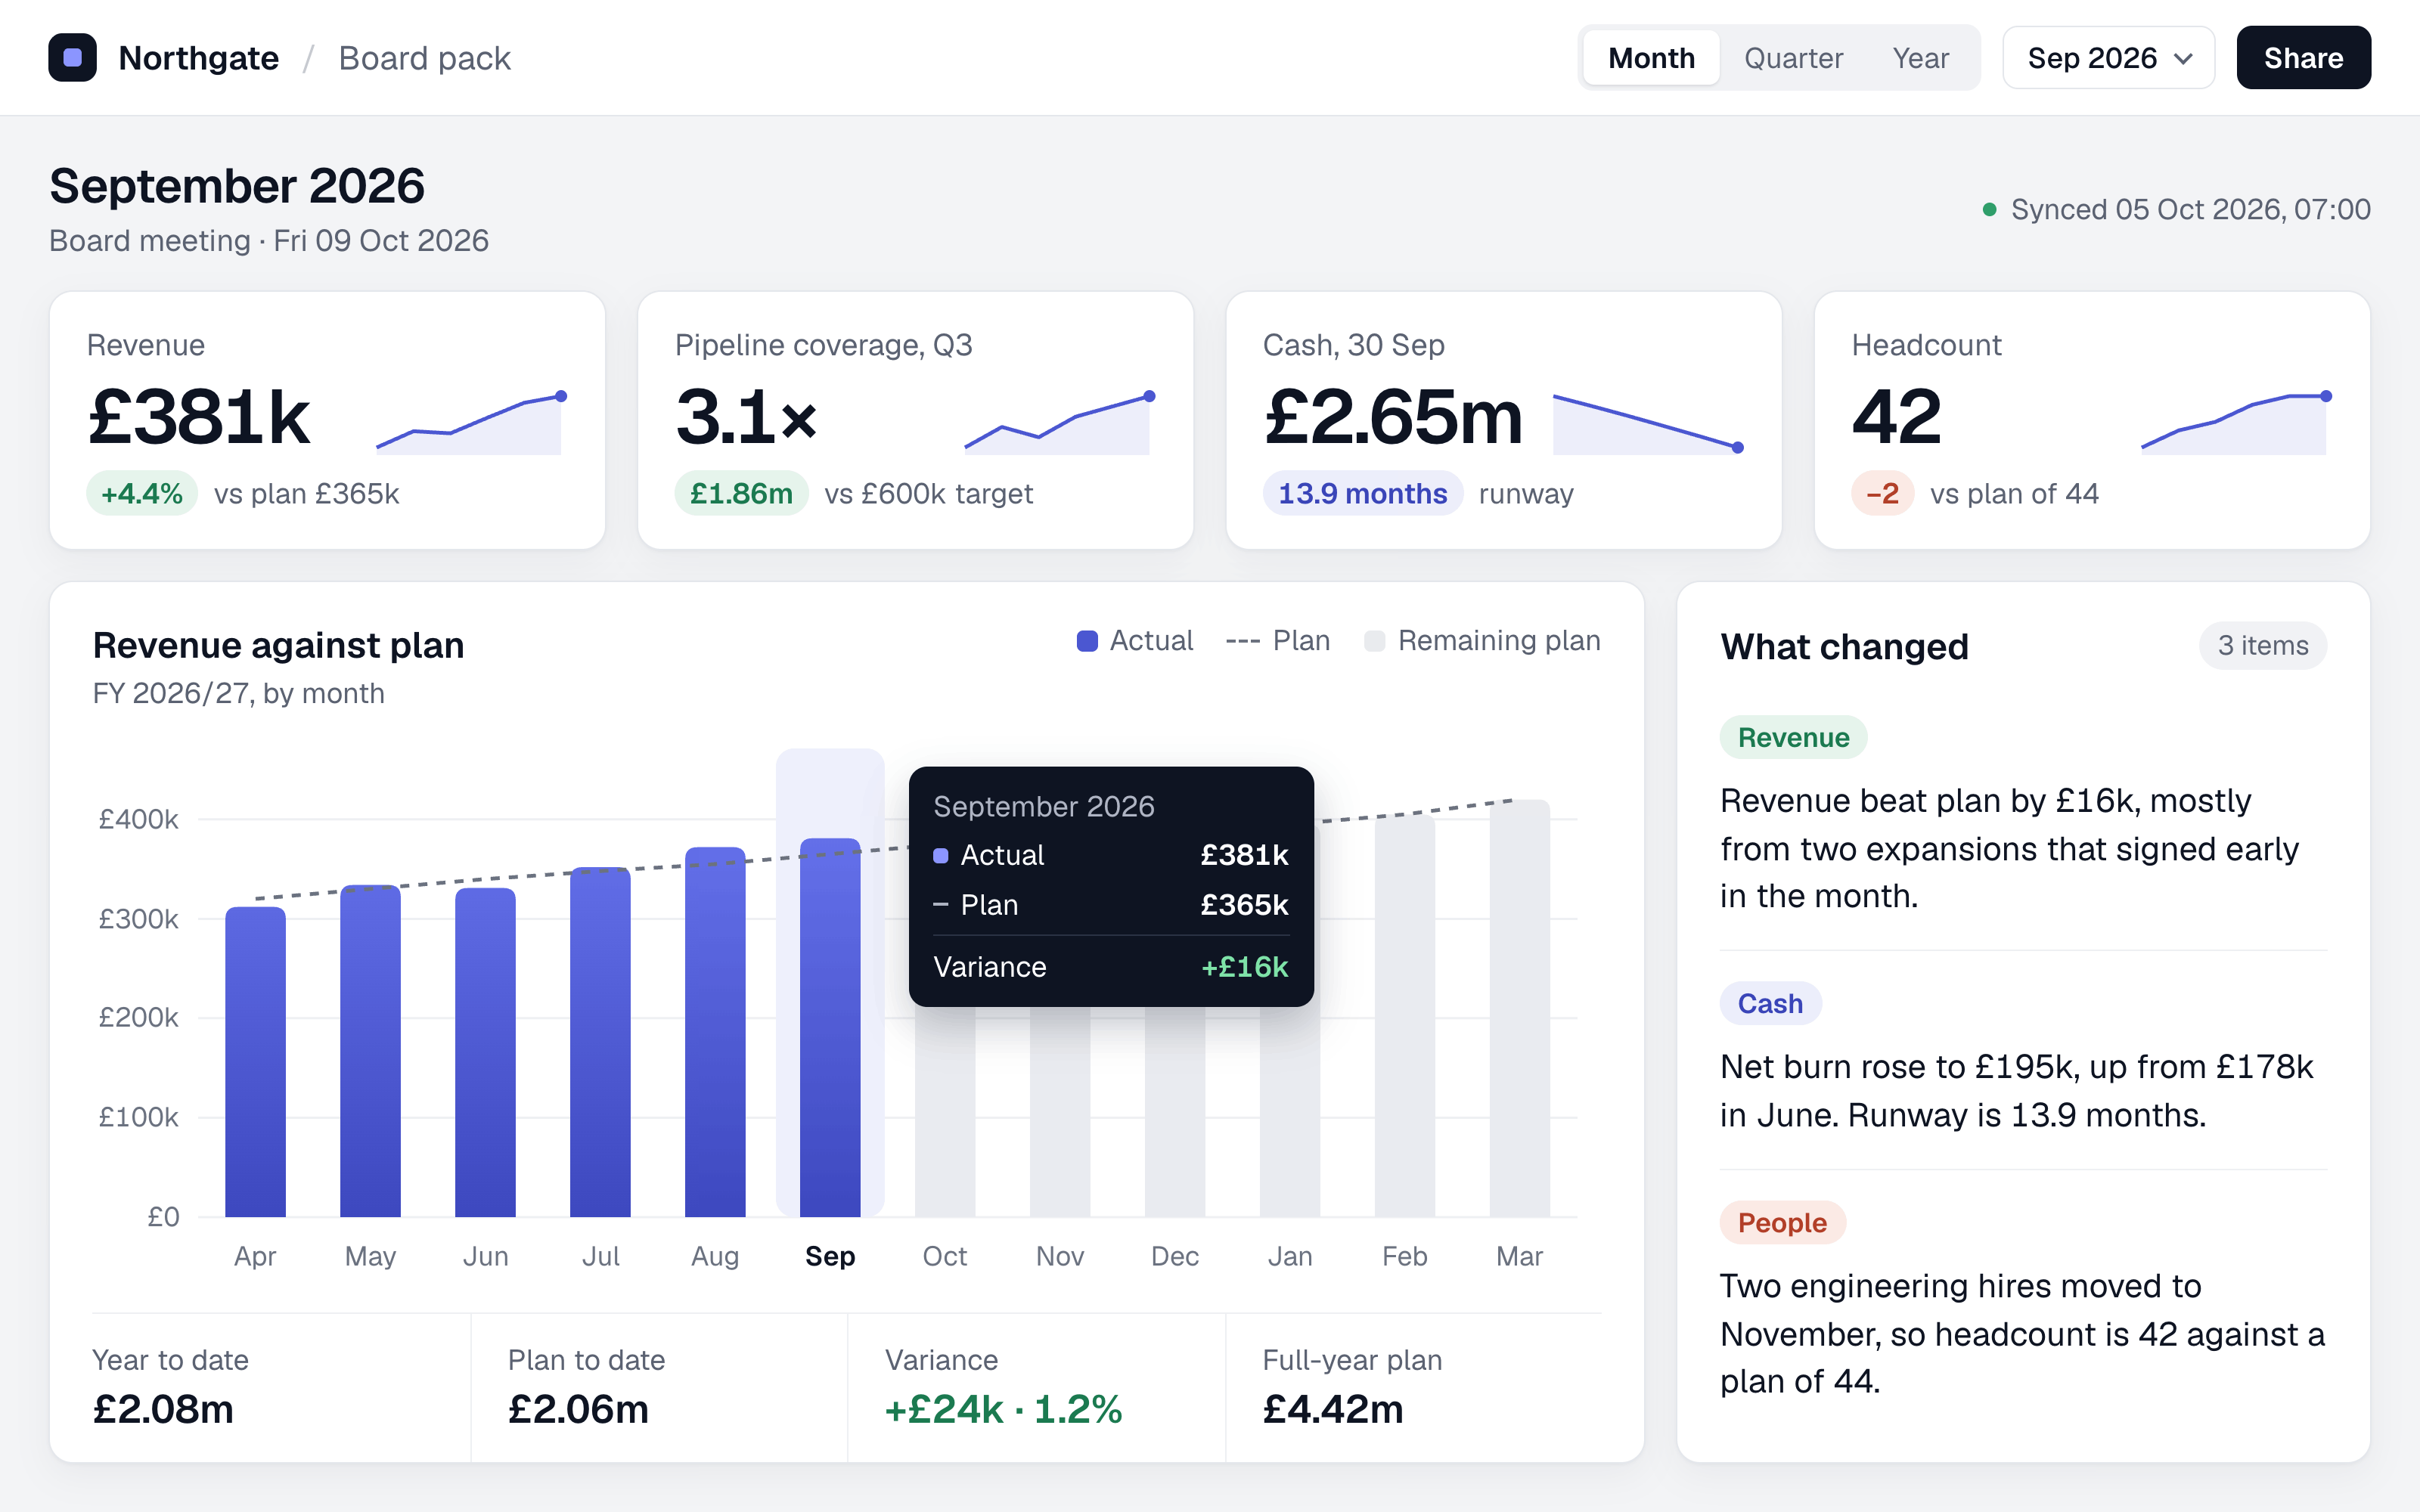
Task: Click the +4.4% revenue badge
Action: (x=142, y=493)
